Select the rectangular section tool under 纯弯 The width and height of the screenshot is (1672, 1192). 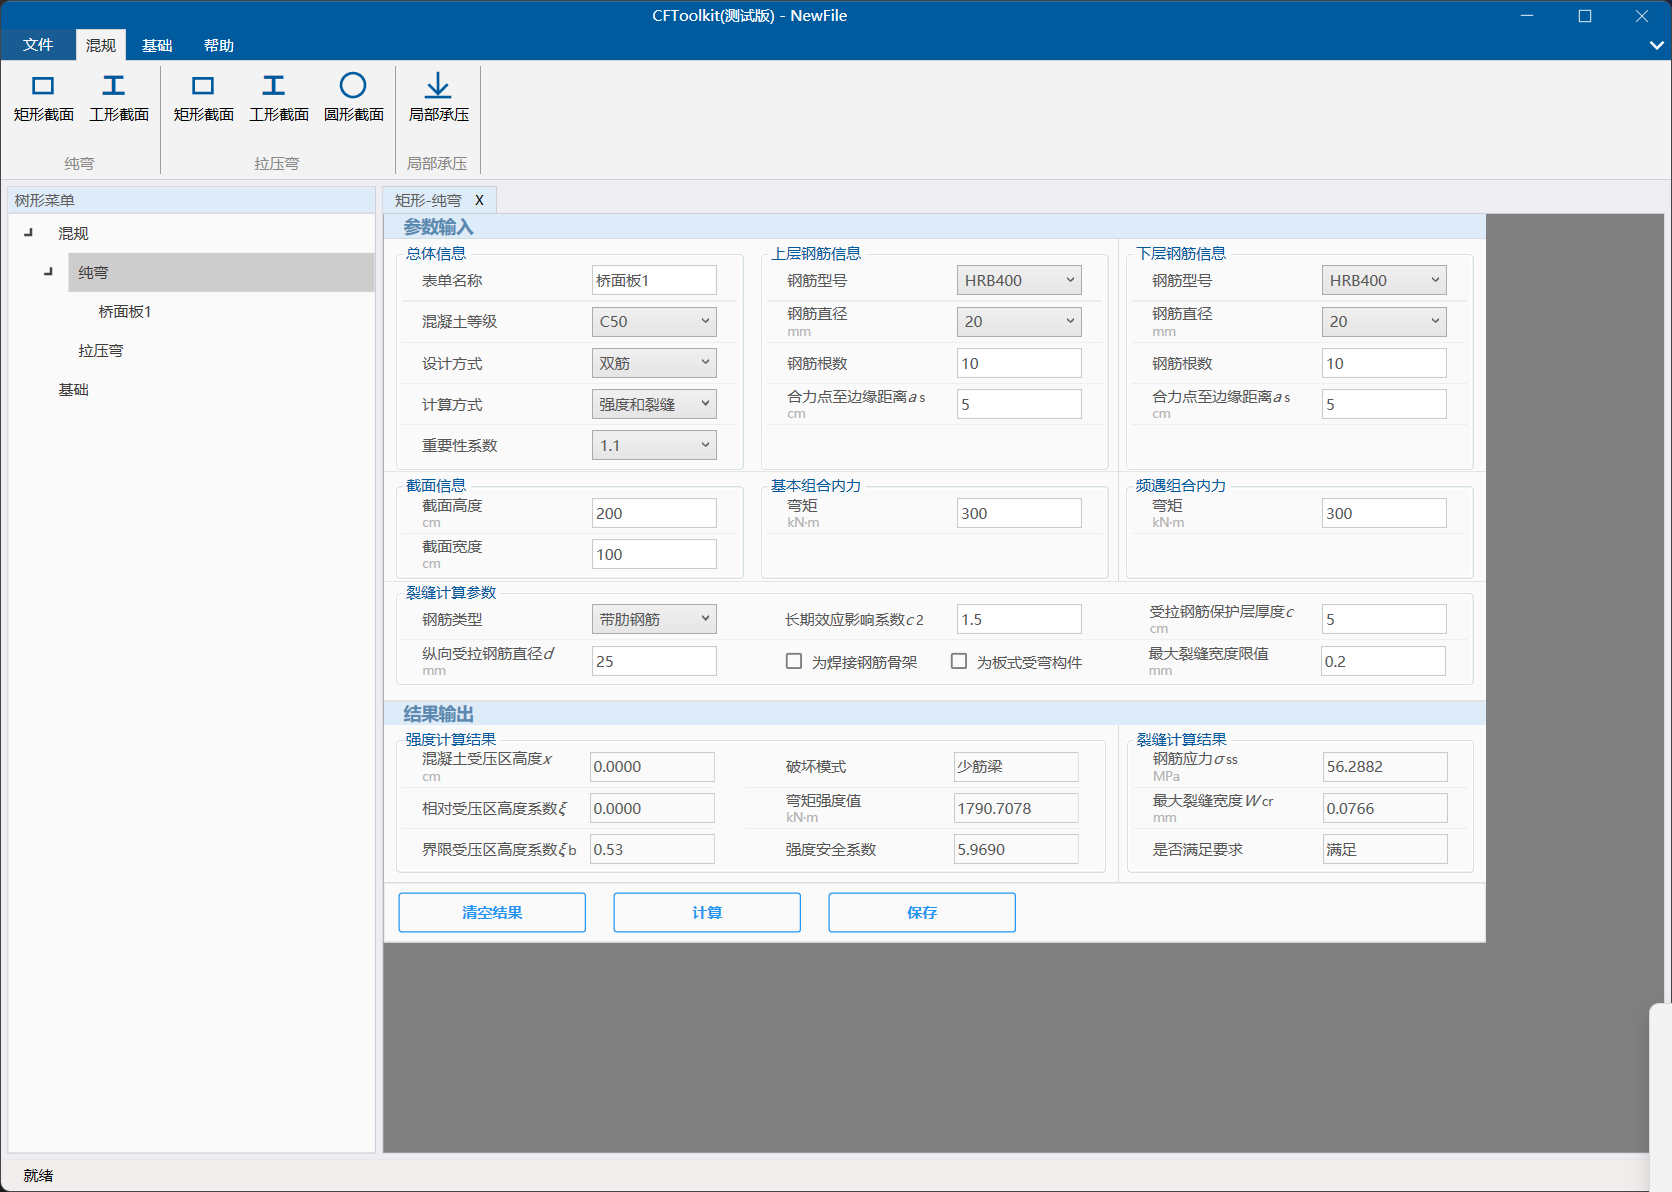point(43,97)
